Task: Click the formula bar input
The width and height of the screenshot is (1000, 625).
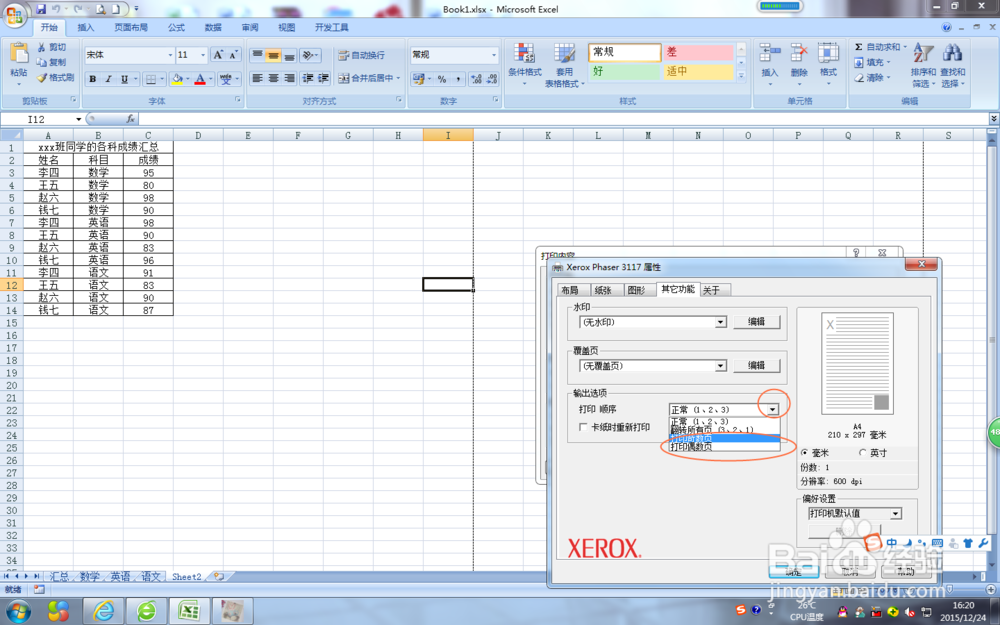Action: (562, 119)
